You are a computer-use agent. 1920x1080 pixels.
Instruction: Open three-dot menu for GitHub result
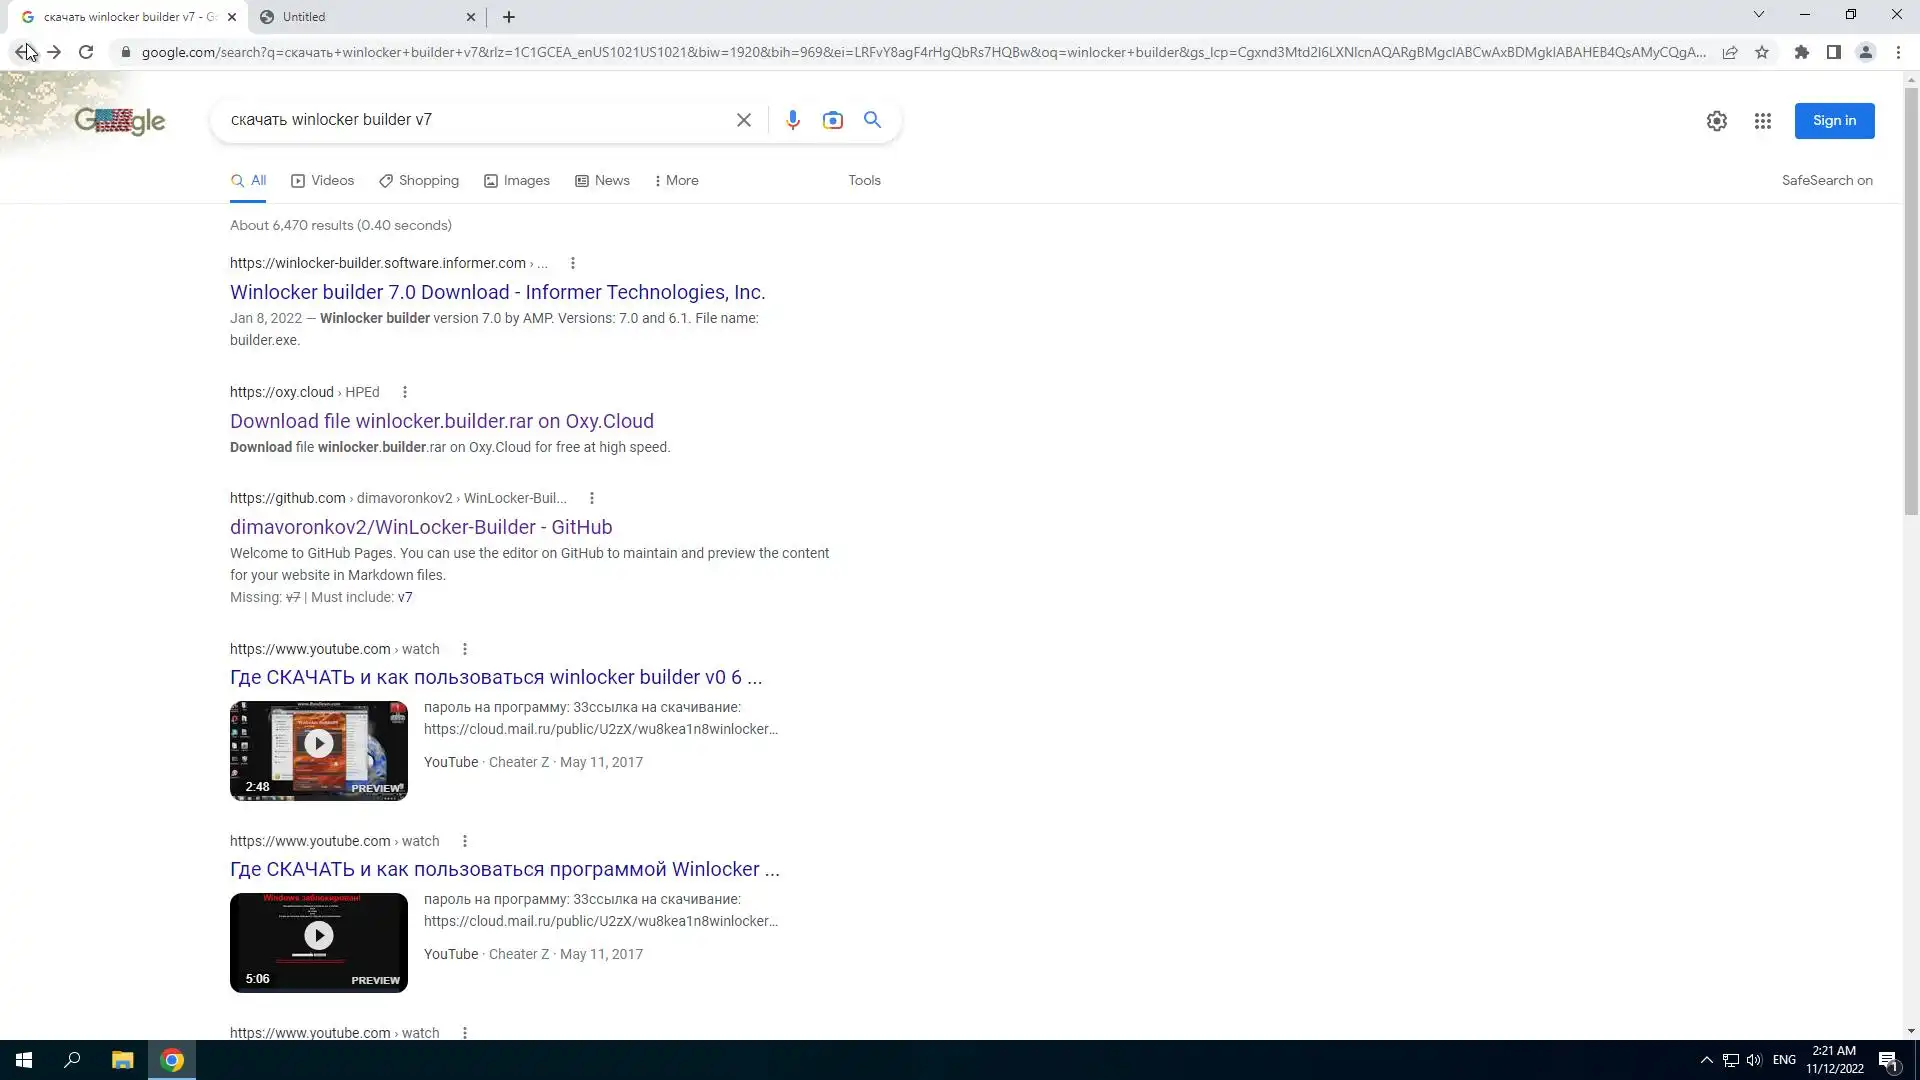(591, 498)
